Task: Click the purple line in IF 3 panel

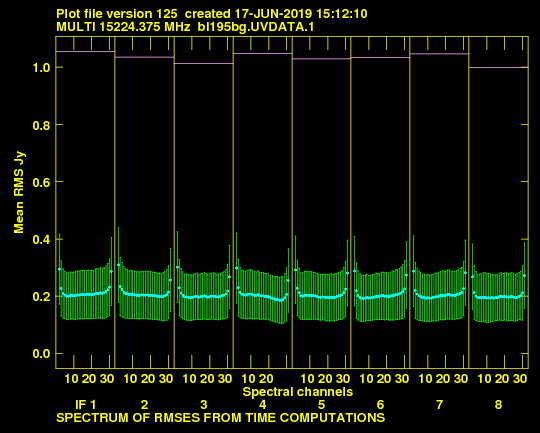Action: click(x=204, y=63)
